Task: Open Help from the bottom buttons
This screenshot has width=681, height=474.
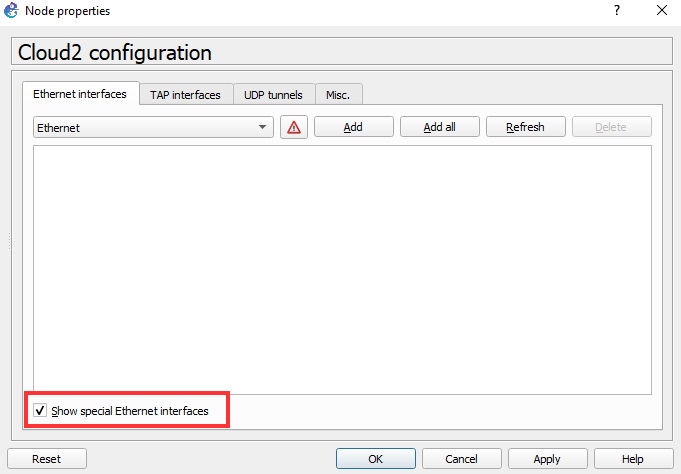Action: (632, 459)
